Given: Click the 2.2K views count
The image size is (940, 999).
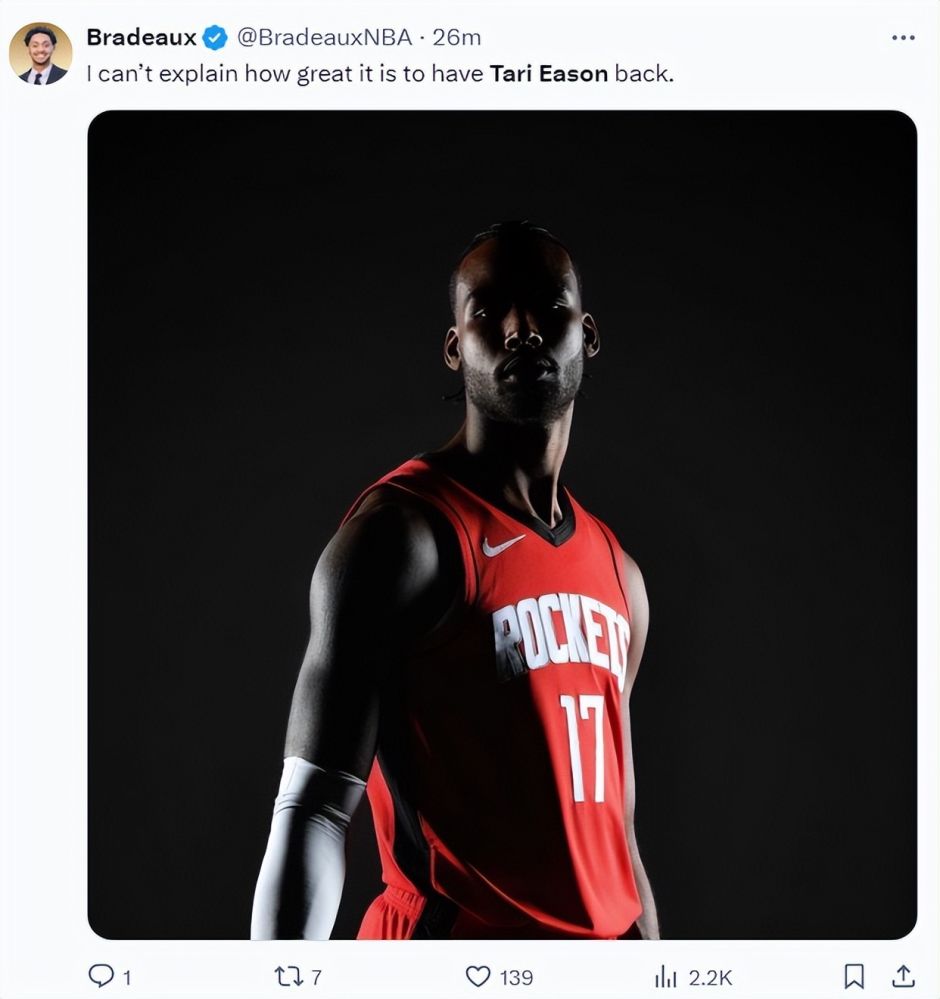Looking at the screenshot, I should point(710,977).
